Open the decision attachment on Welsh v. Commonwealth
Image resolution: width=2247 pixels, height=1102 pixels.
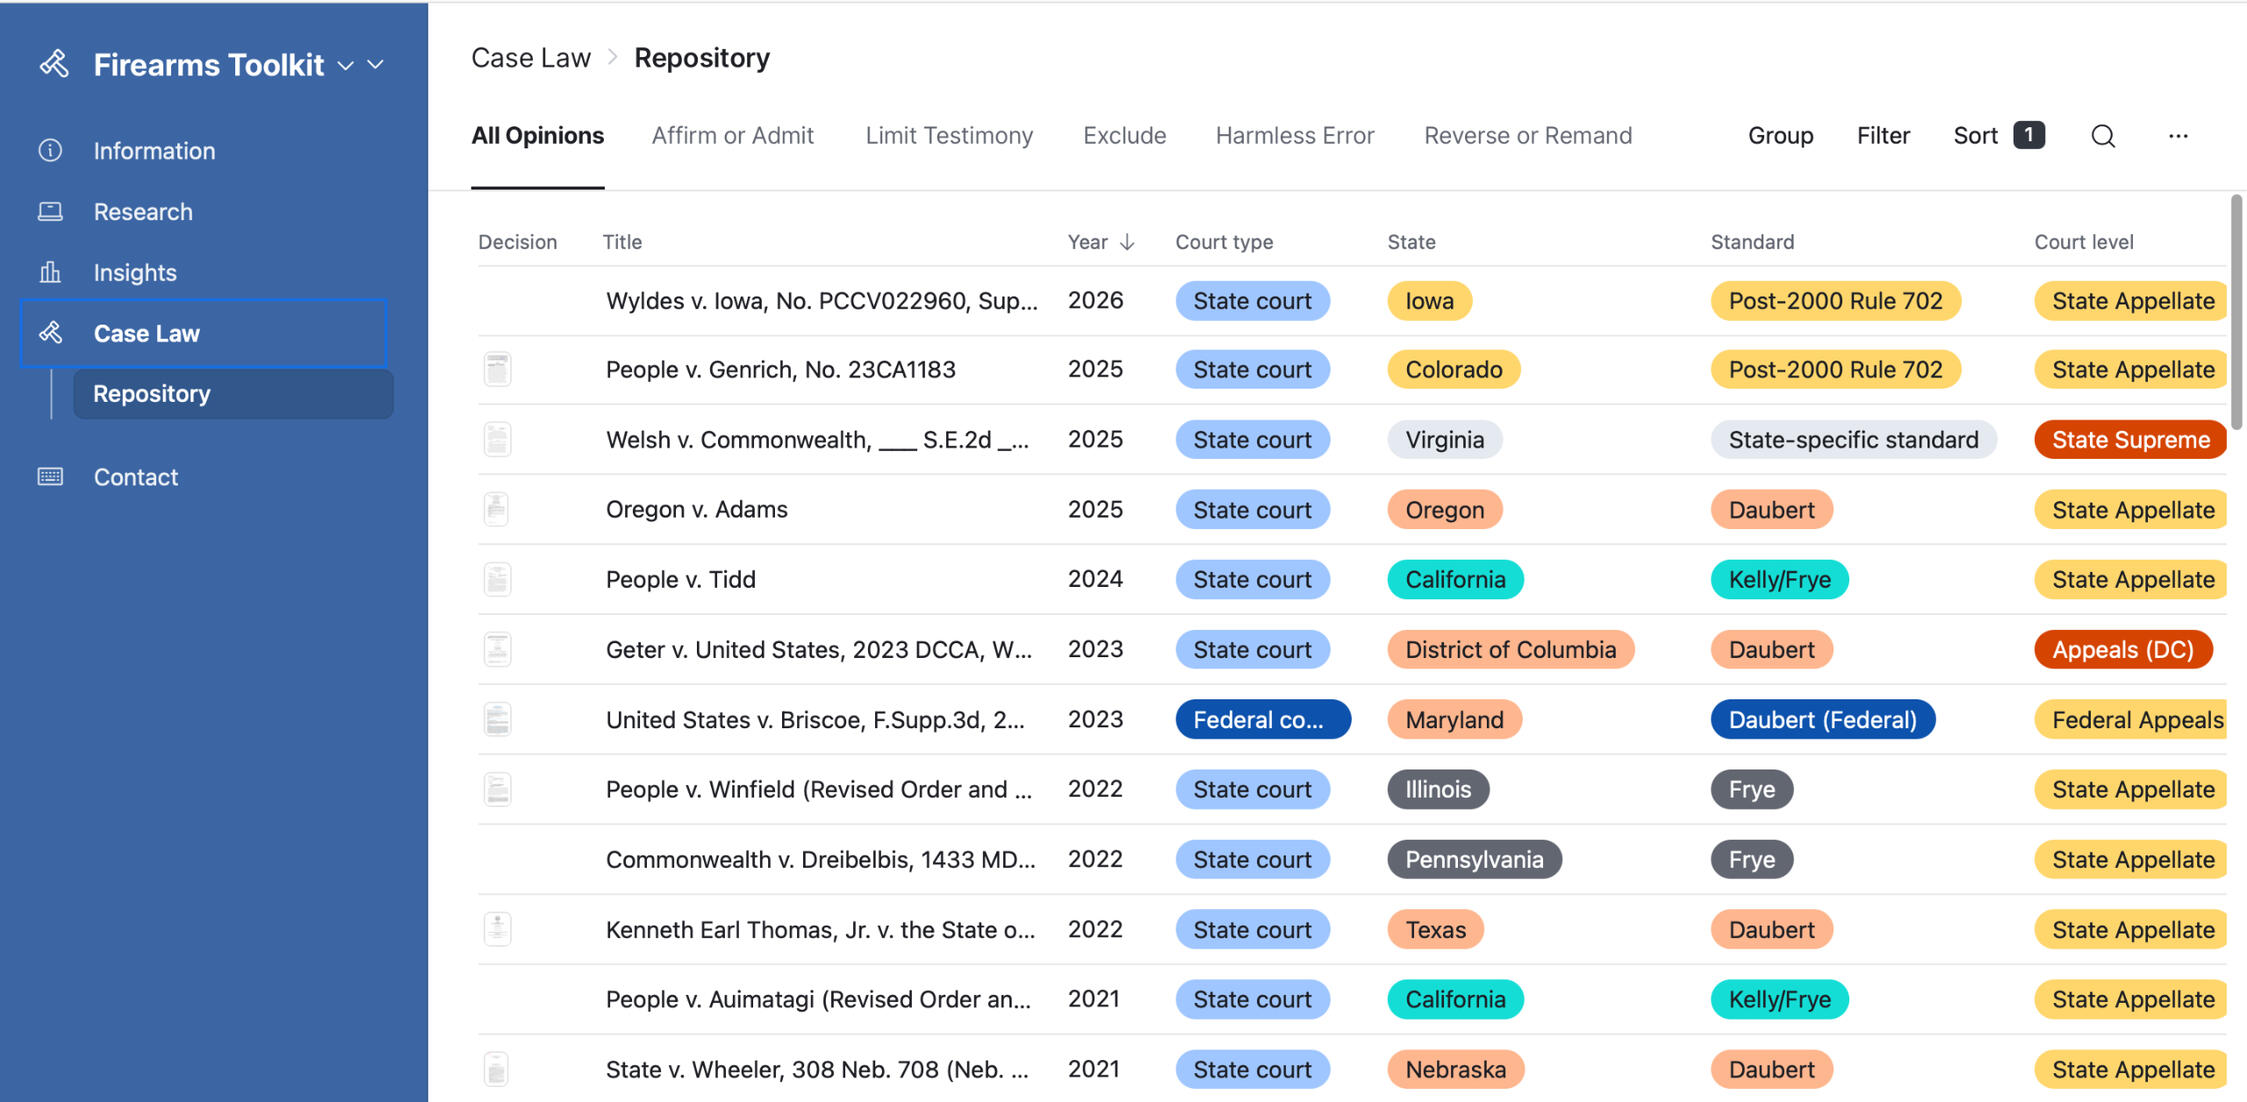[497, 439]
